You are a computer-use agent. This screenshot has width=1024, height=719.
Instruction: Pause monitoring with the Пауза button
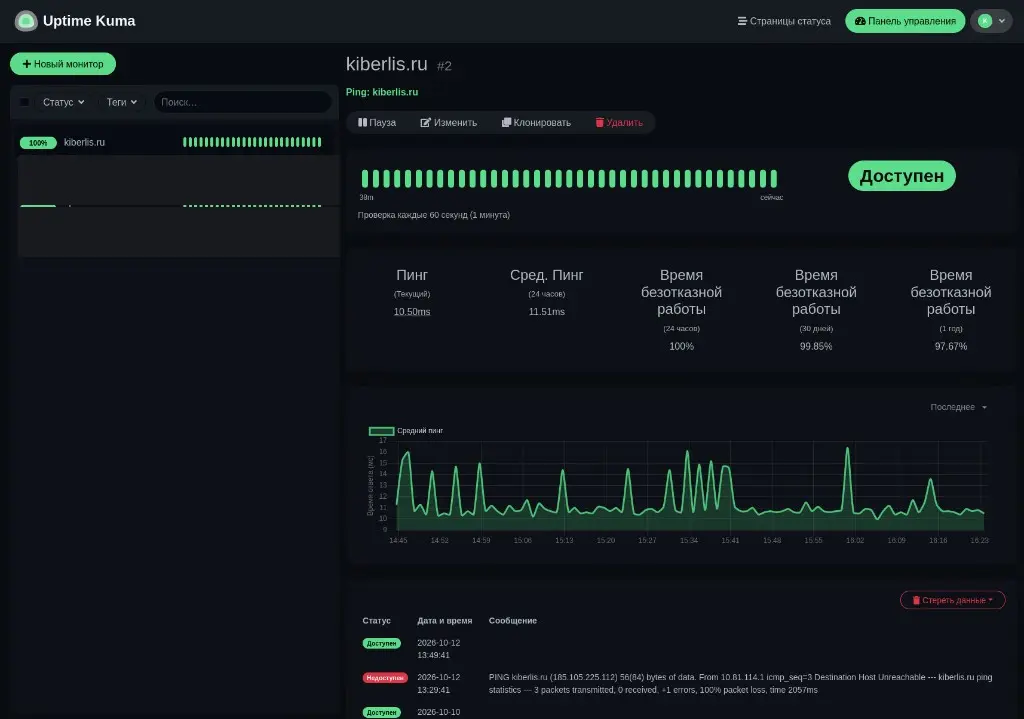click(377, 122)
